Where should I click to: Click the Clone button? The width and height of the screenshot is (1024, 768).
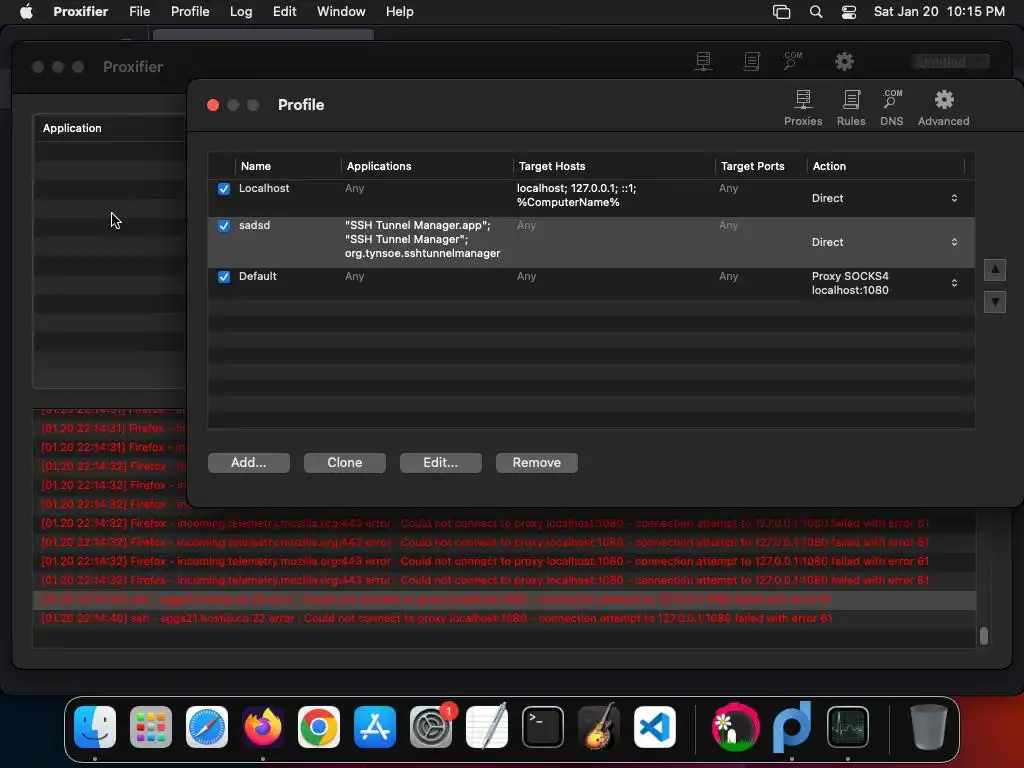[345, 462]
